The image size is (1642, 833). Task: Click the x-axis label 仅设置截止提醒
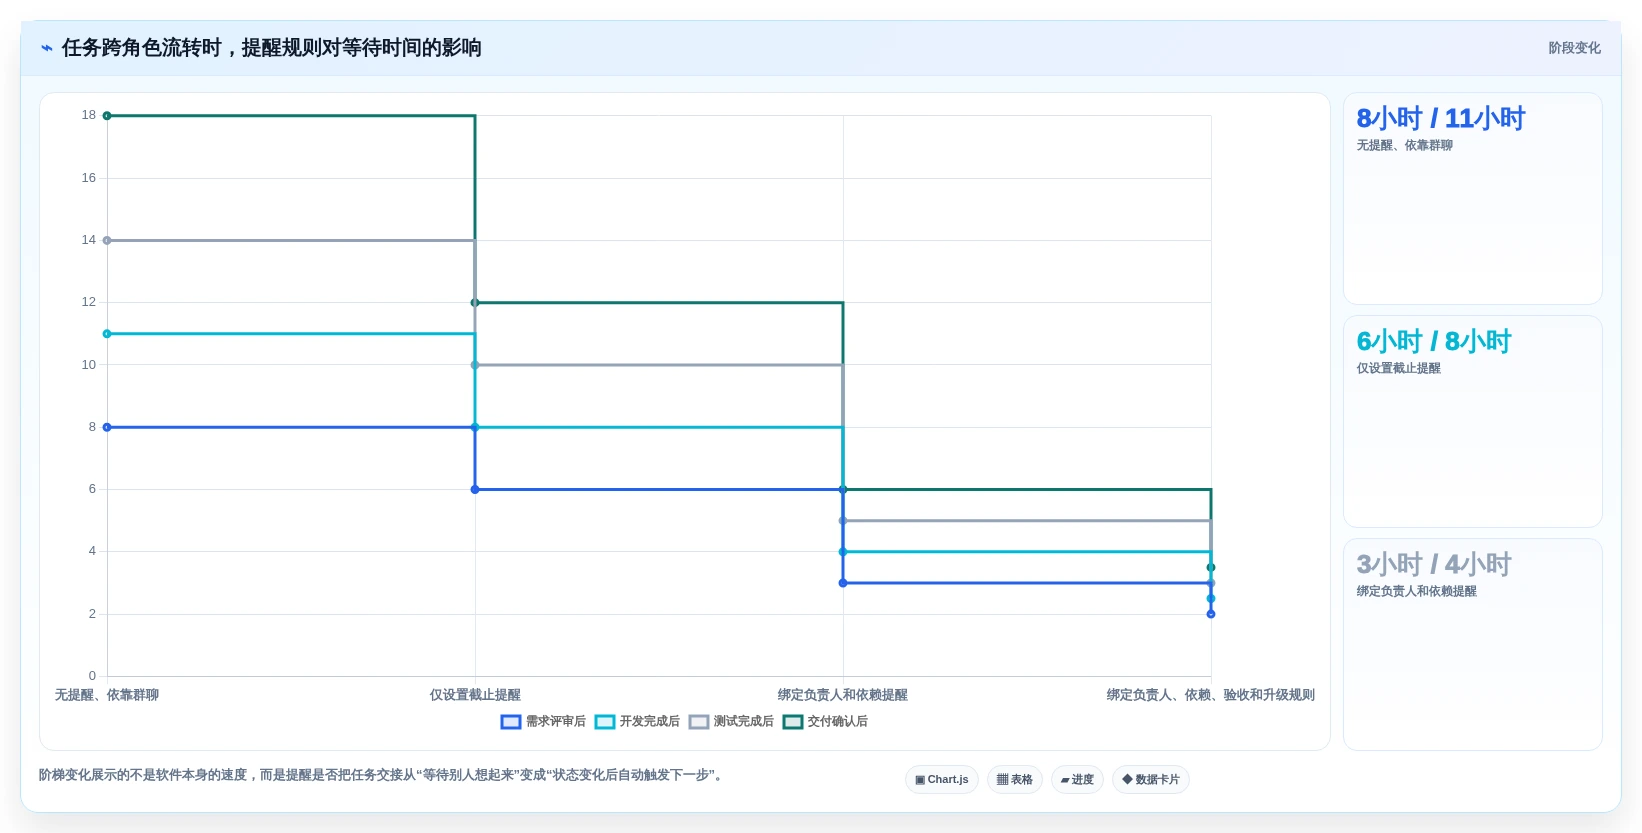click(x=475, y=695)
